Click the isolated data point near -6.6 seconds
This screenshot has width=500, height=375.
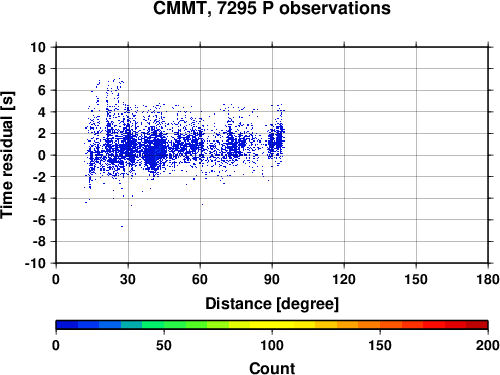click(x=122, y=226)
